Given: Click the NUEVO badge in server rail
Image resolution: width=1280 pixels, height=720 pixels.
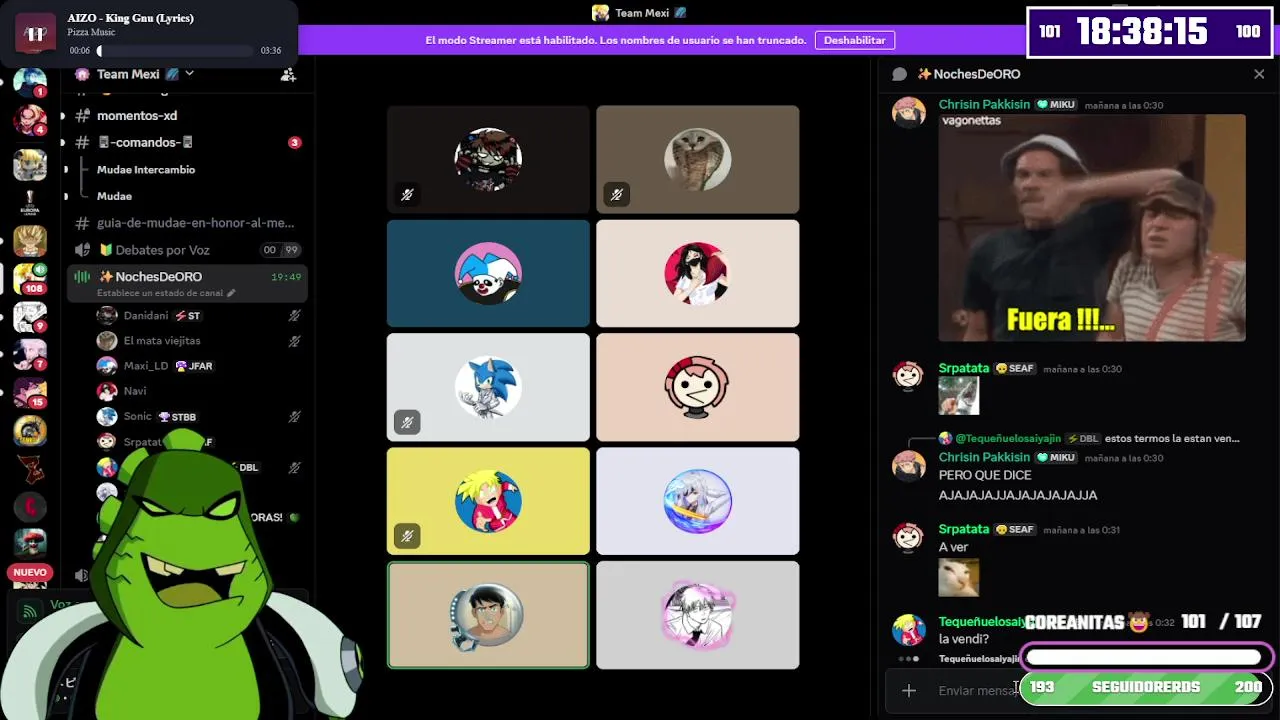Looking at the screenshot, I should pos(30,573).
